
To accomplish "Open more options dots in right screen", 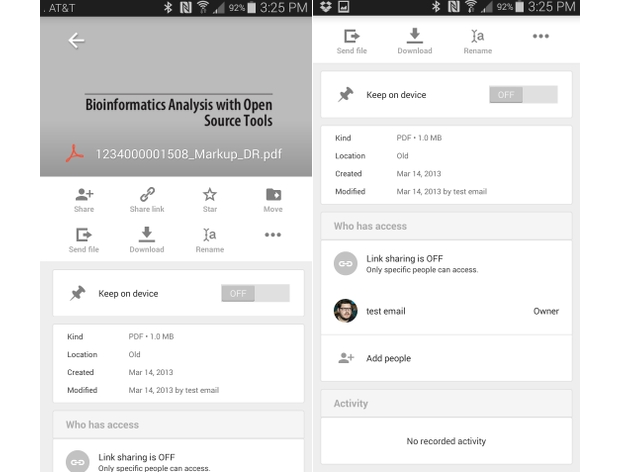I will (541, 36).
